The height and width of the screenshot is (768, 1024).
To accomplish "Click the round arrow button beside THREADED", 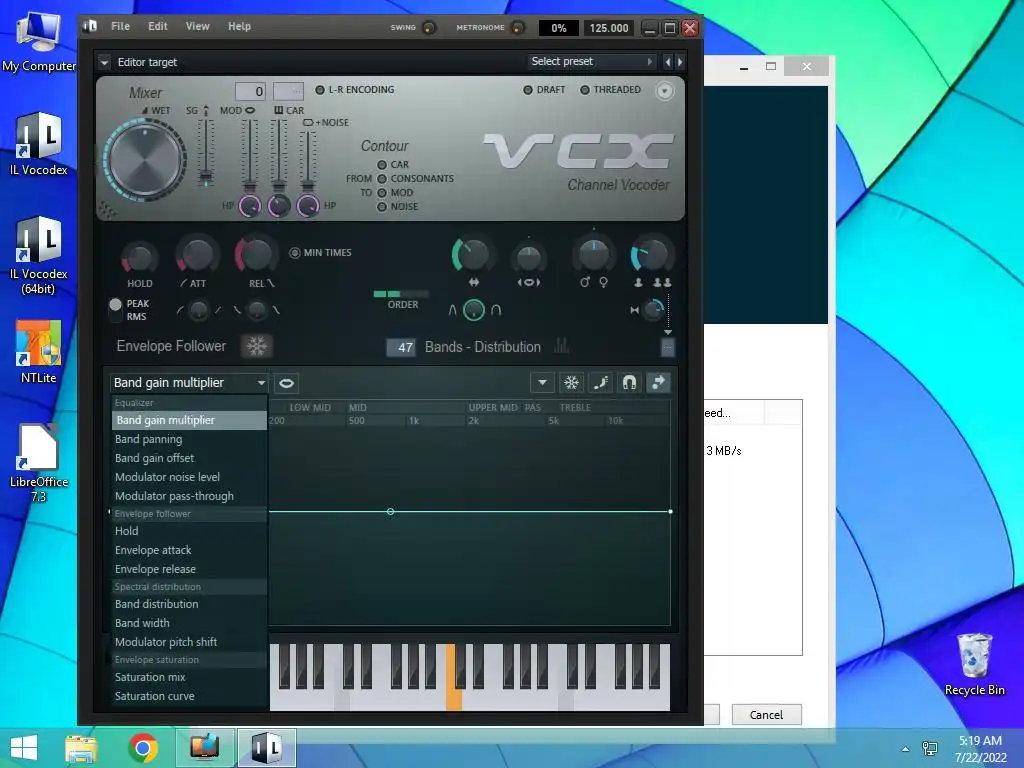I will (x=664, y=91).
